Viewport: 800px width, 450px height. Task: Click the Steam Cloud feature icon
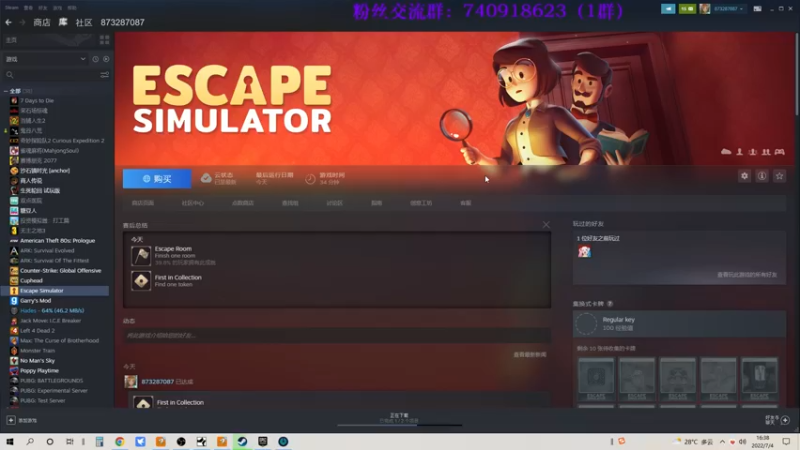[726, 152]
